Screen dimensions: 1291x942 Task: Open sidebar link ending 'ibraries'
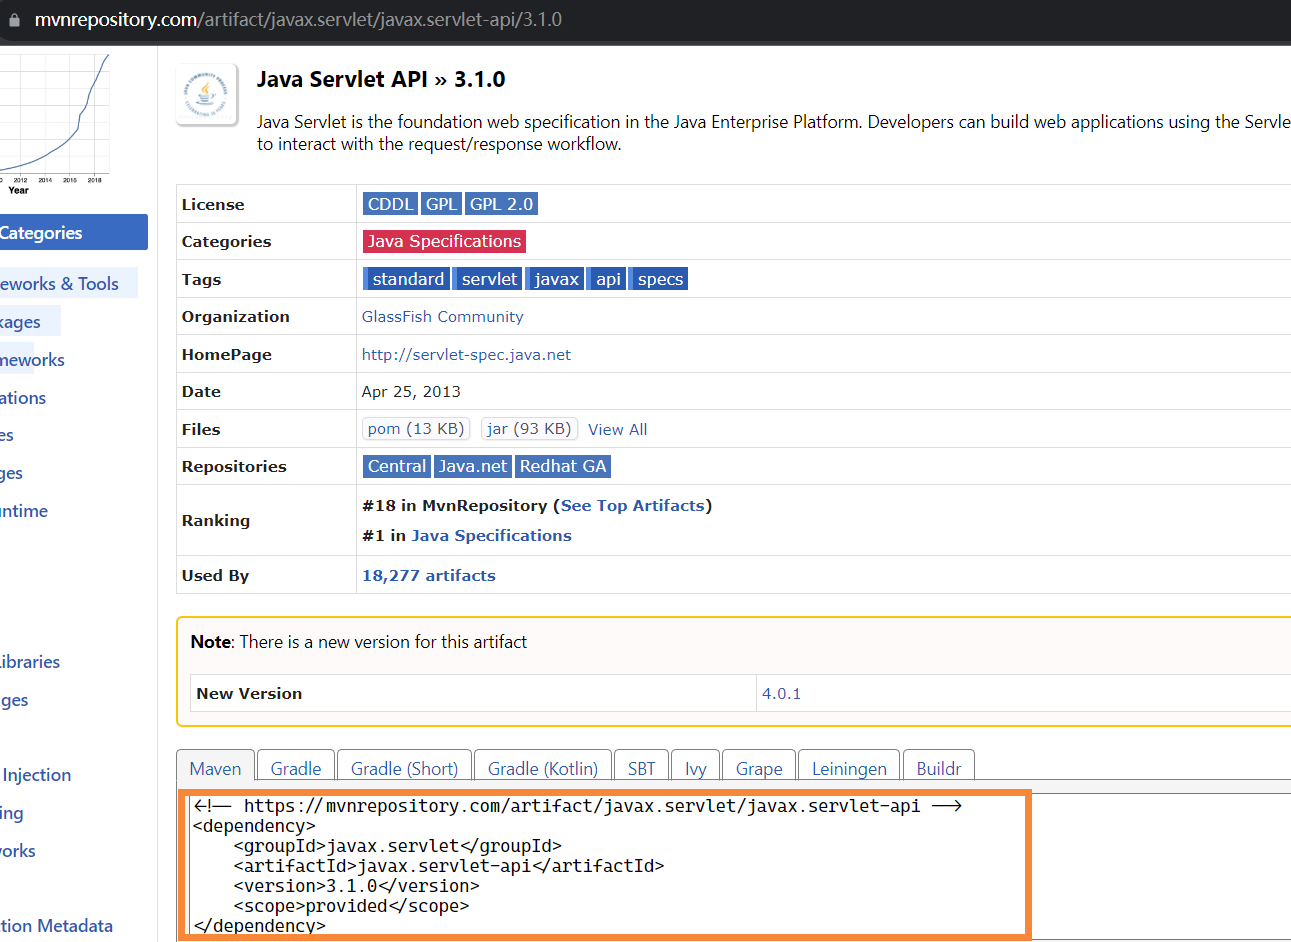(x=30, y=662)
